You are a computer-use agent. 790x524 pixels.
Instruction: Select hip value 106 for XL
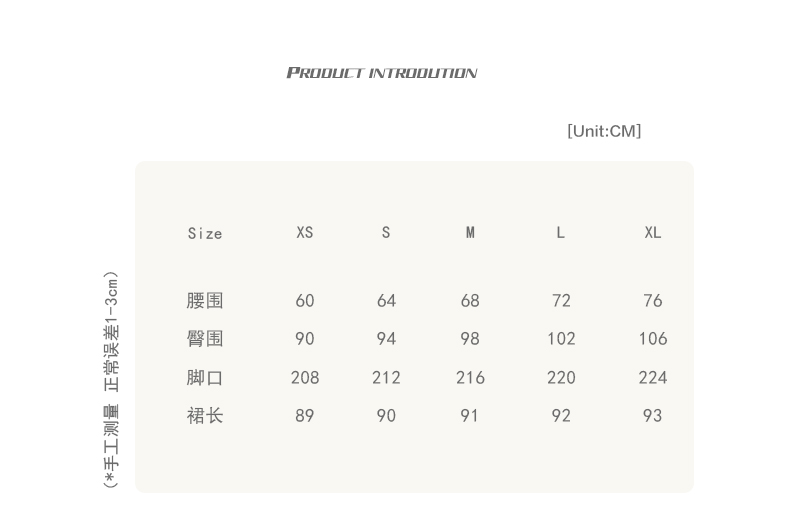click(x=653, y=339)
